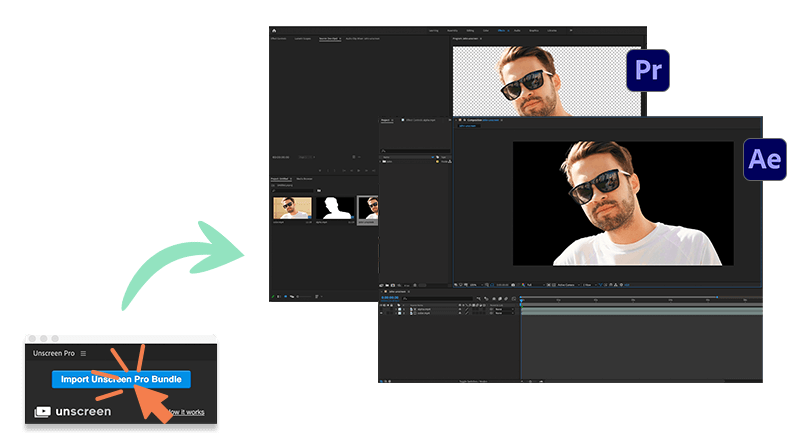Click the Unscreen logo icon
Viewport: 800px width, 448px height.
43,411
